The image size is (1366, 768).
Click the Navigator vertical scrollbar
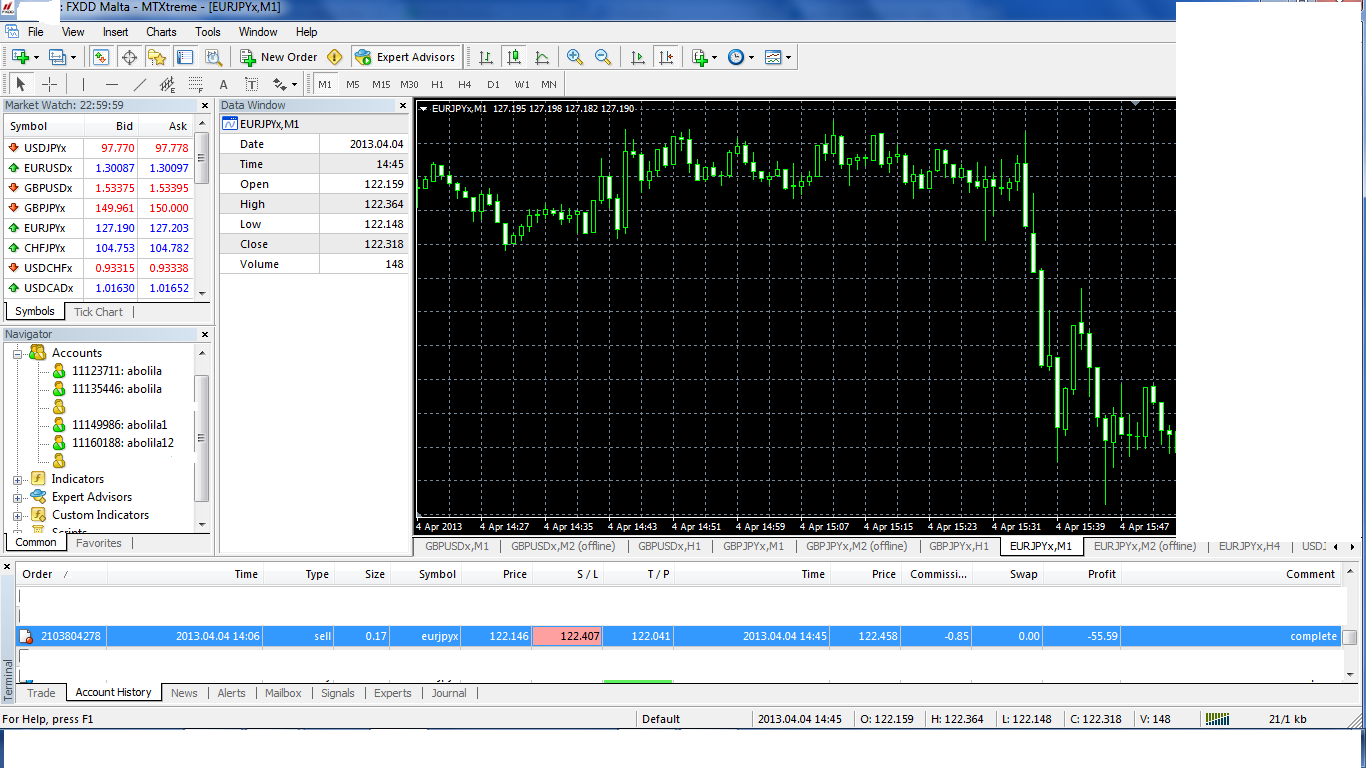[202, 437]
